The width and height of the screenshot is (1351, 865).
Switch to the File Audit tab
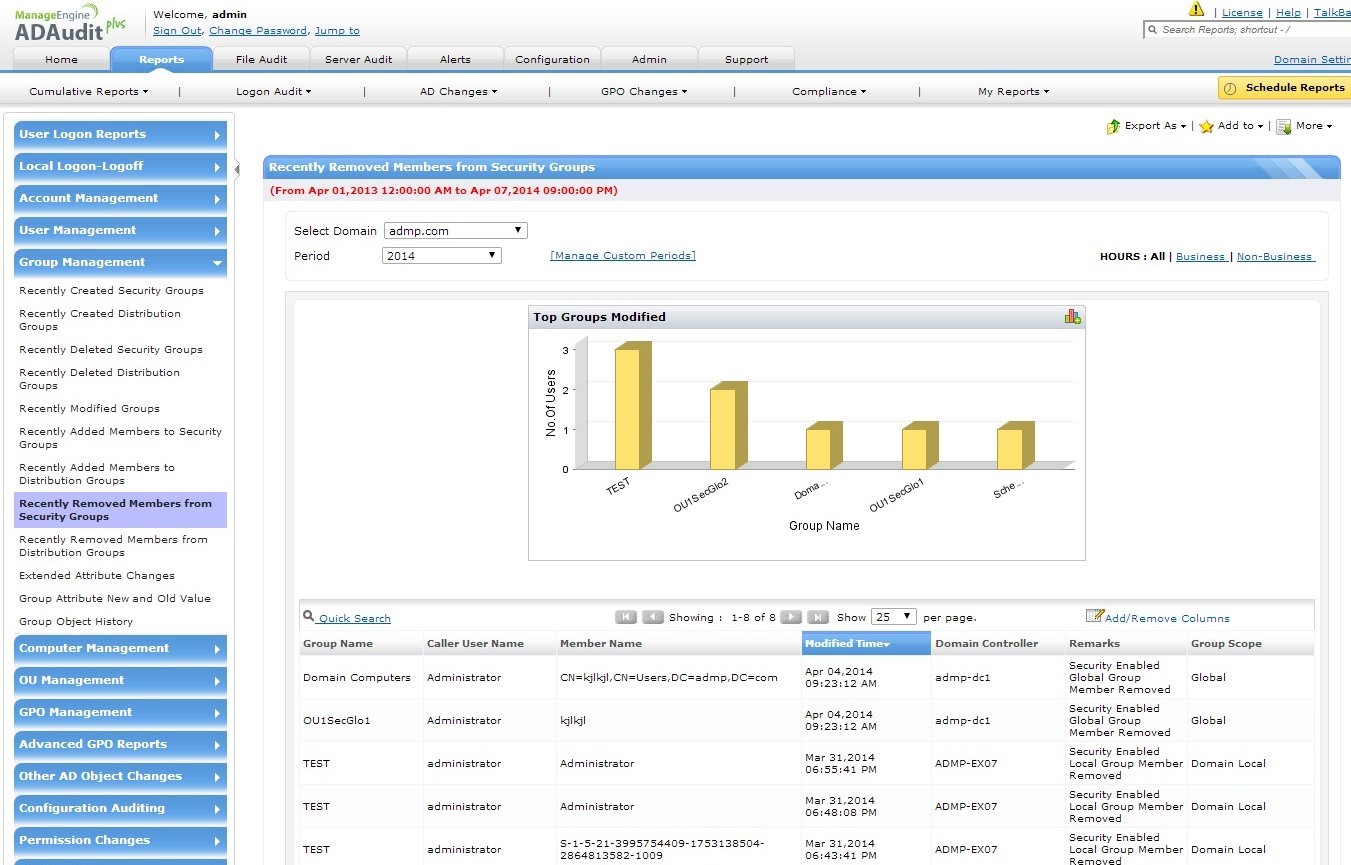261,59
